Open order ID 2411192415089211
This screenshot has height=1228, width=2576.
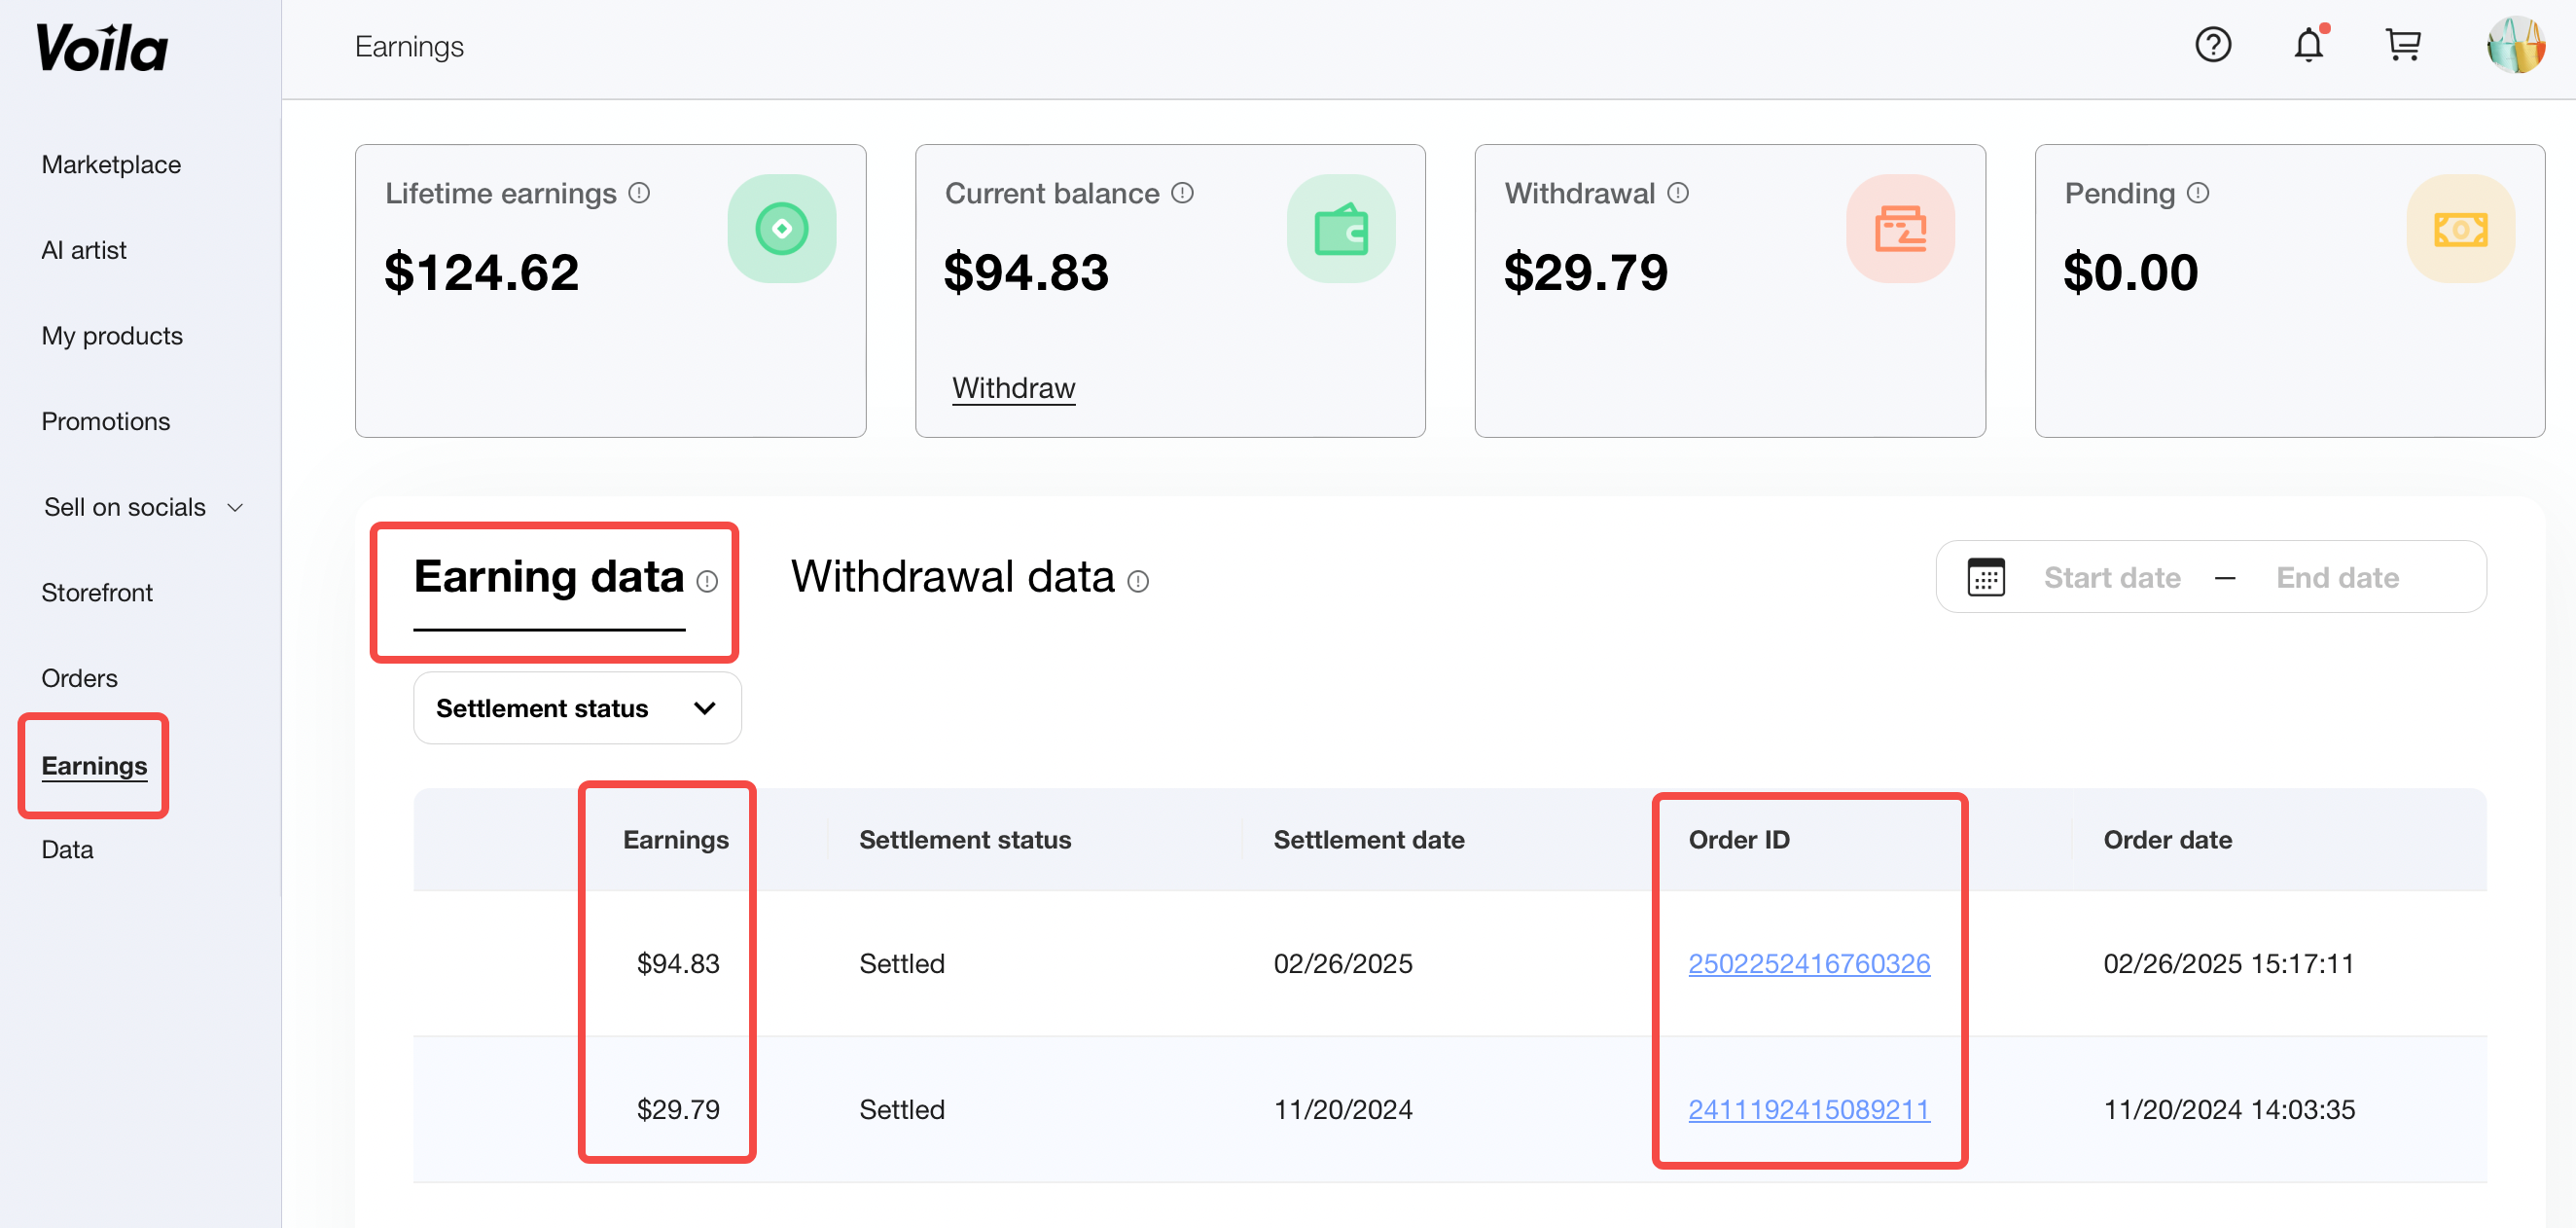pyautogui.click(x=1808, y=1109)
